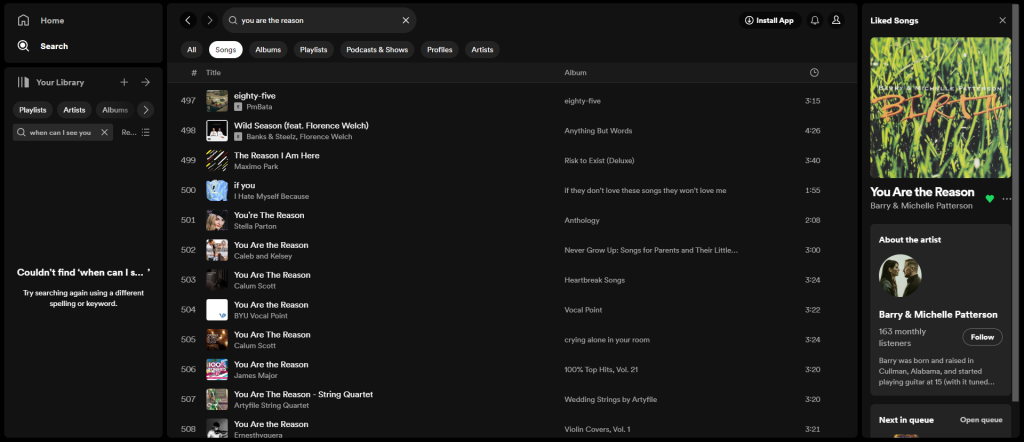
Task: Click the plus icon in Your Library
Action: click(x=124, y=82)
